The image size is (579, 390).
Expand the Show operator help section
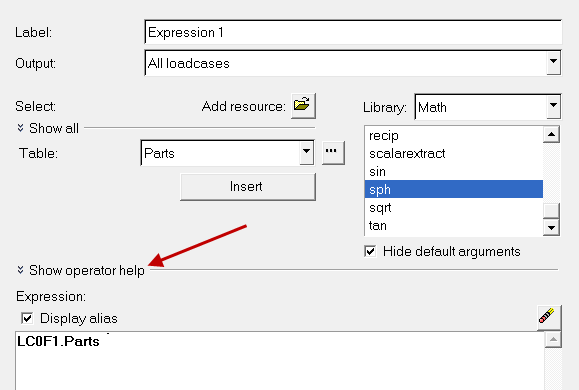(x=81, y=270)
